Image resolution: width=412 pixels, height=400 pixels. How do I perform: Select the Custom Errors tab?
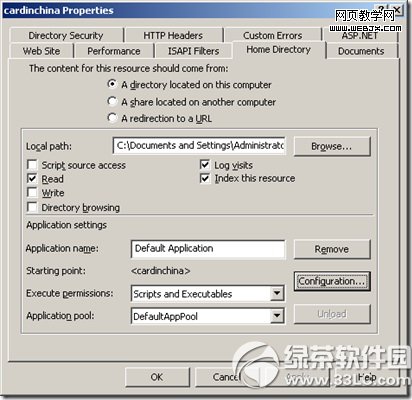click(272, 35)
